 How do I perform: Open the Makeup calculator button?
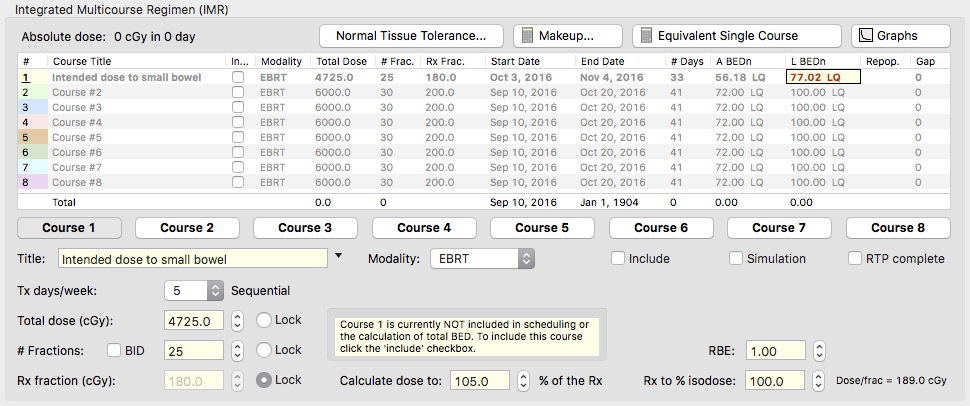coord(567,36)
